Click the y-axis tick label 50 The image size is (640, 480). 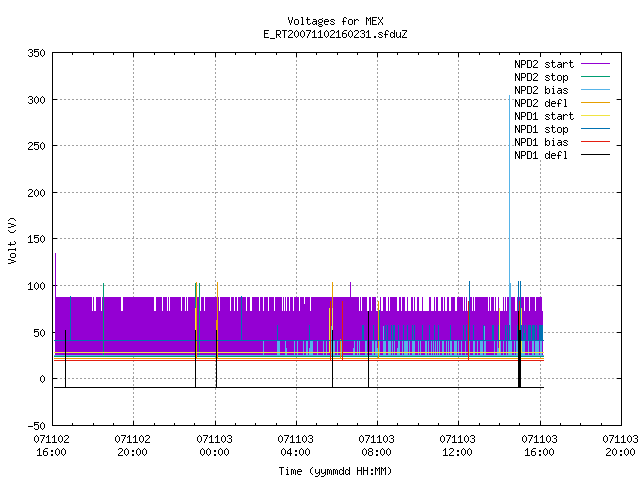tap(39, 333)
